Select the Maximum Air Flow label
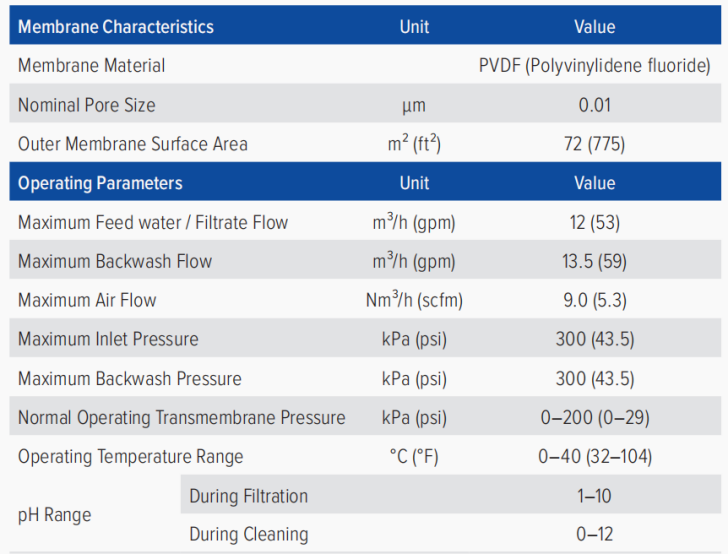The width and height of the screenshot is (728, 554). click(87, 300)
